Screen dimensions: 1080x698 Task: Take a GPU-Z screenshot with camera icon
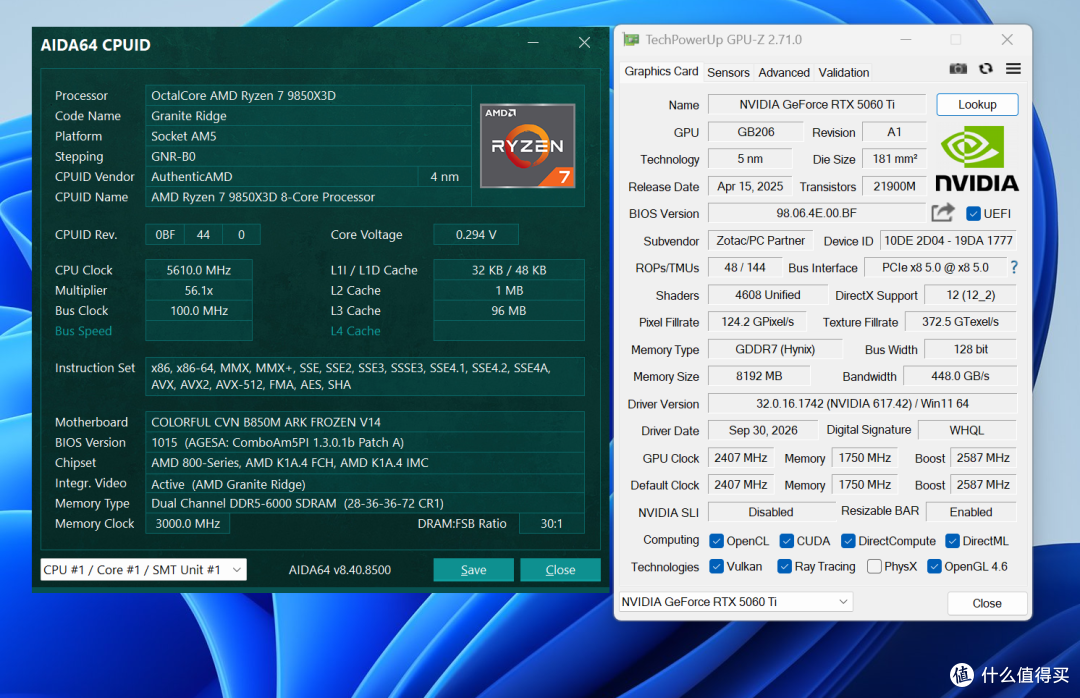coord(958,69)
